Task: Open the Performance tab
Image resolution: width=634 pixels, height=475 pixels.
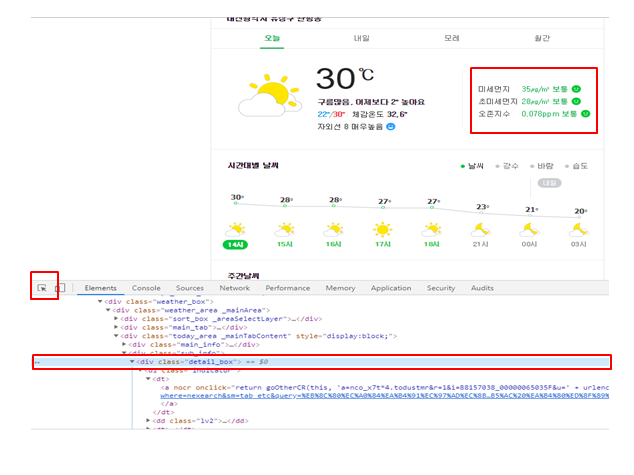Action: [x=287, y=288]
